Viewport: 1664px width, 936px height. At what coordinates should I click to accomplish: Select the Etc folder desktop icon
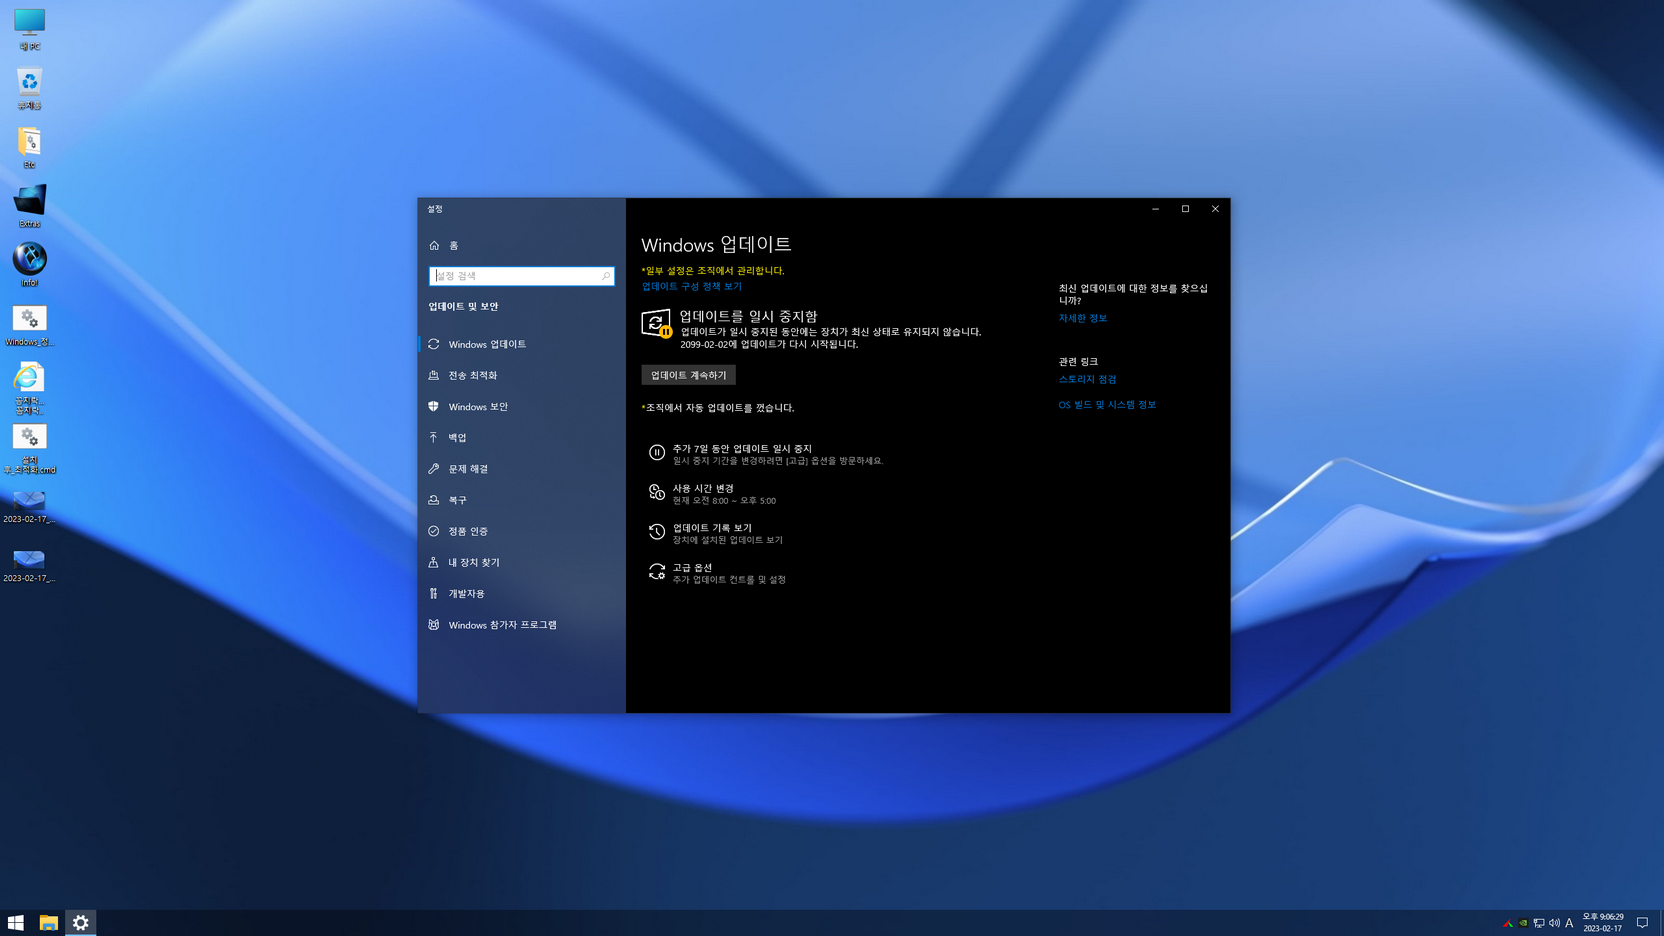pyautogui.click(x=29, y=147)
